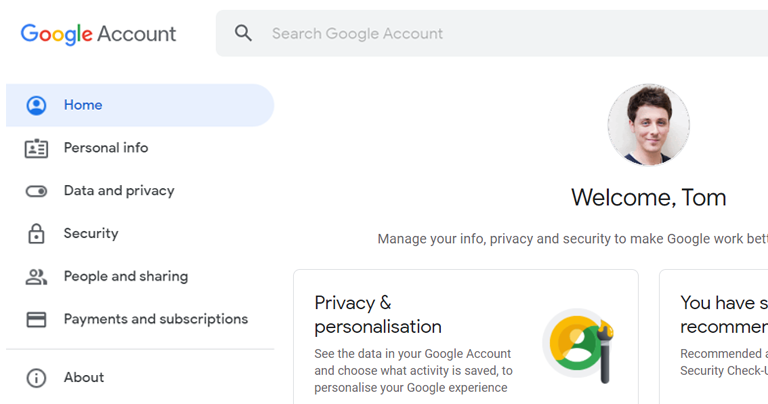Screen dimensions: 768x404
Task: Focus the Search Google Account field
Action: [x=492, y=33]
